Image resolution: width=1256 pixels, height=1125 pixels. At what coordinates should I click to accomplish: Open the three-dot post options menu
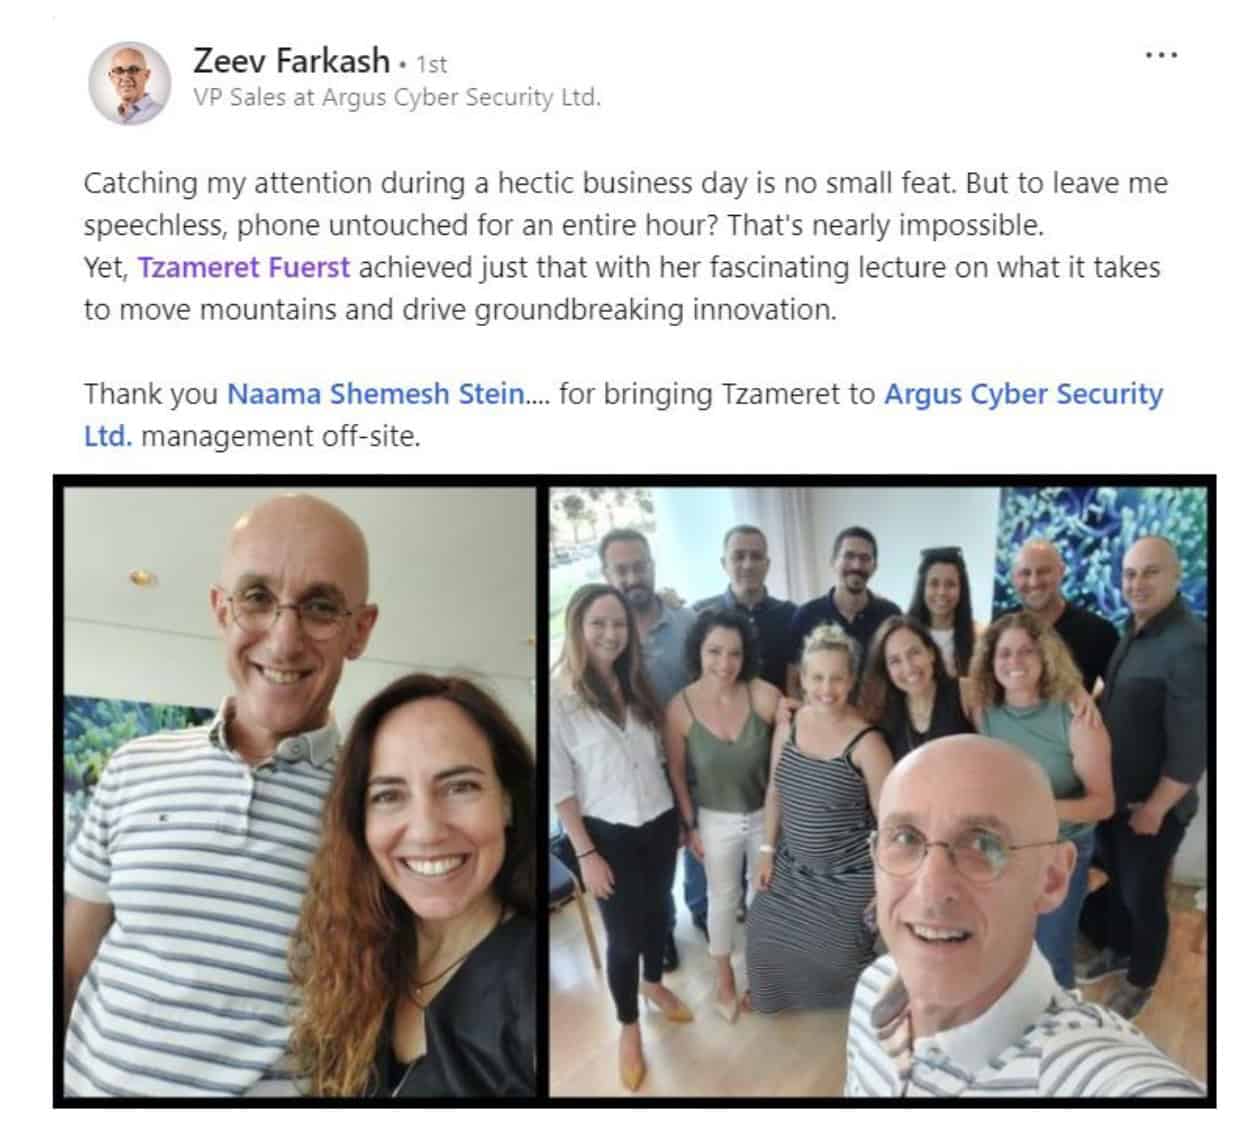(x=1161, y=55)
